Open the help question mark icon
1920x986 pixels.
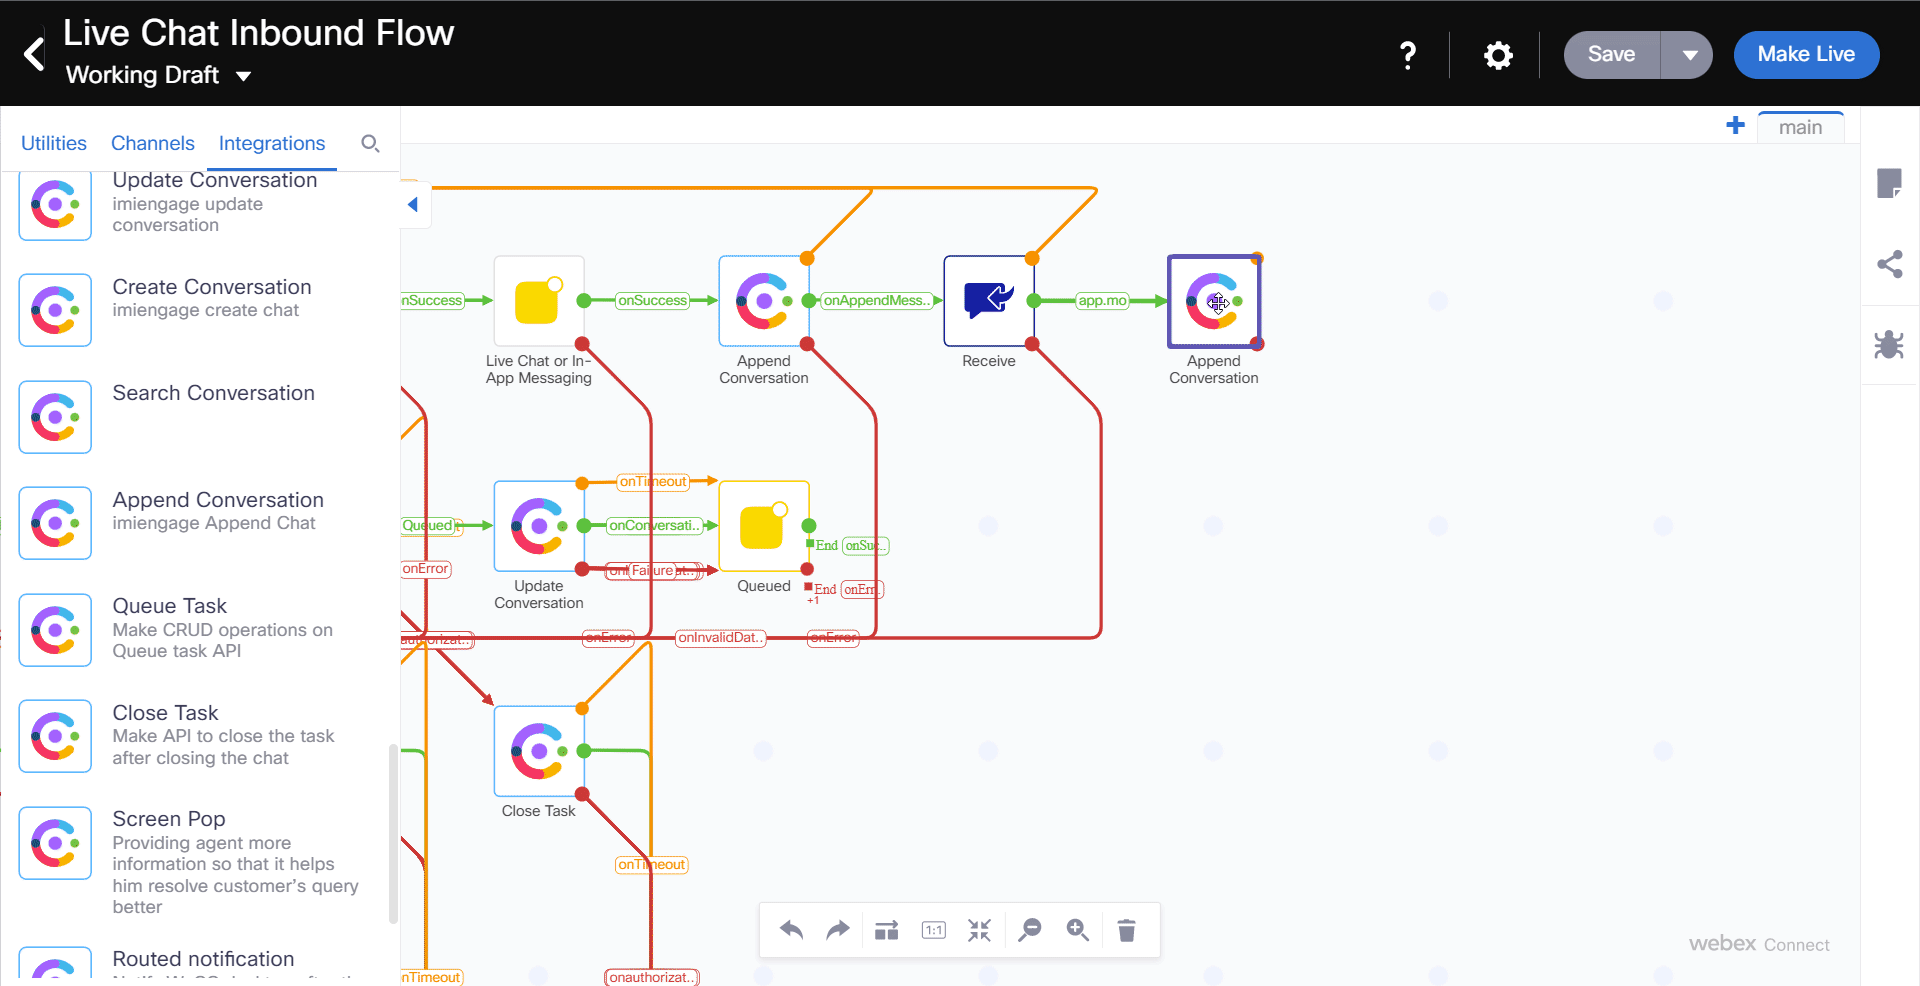click(x=1408, y=55)
